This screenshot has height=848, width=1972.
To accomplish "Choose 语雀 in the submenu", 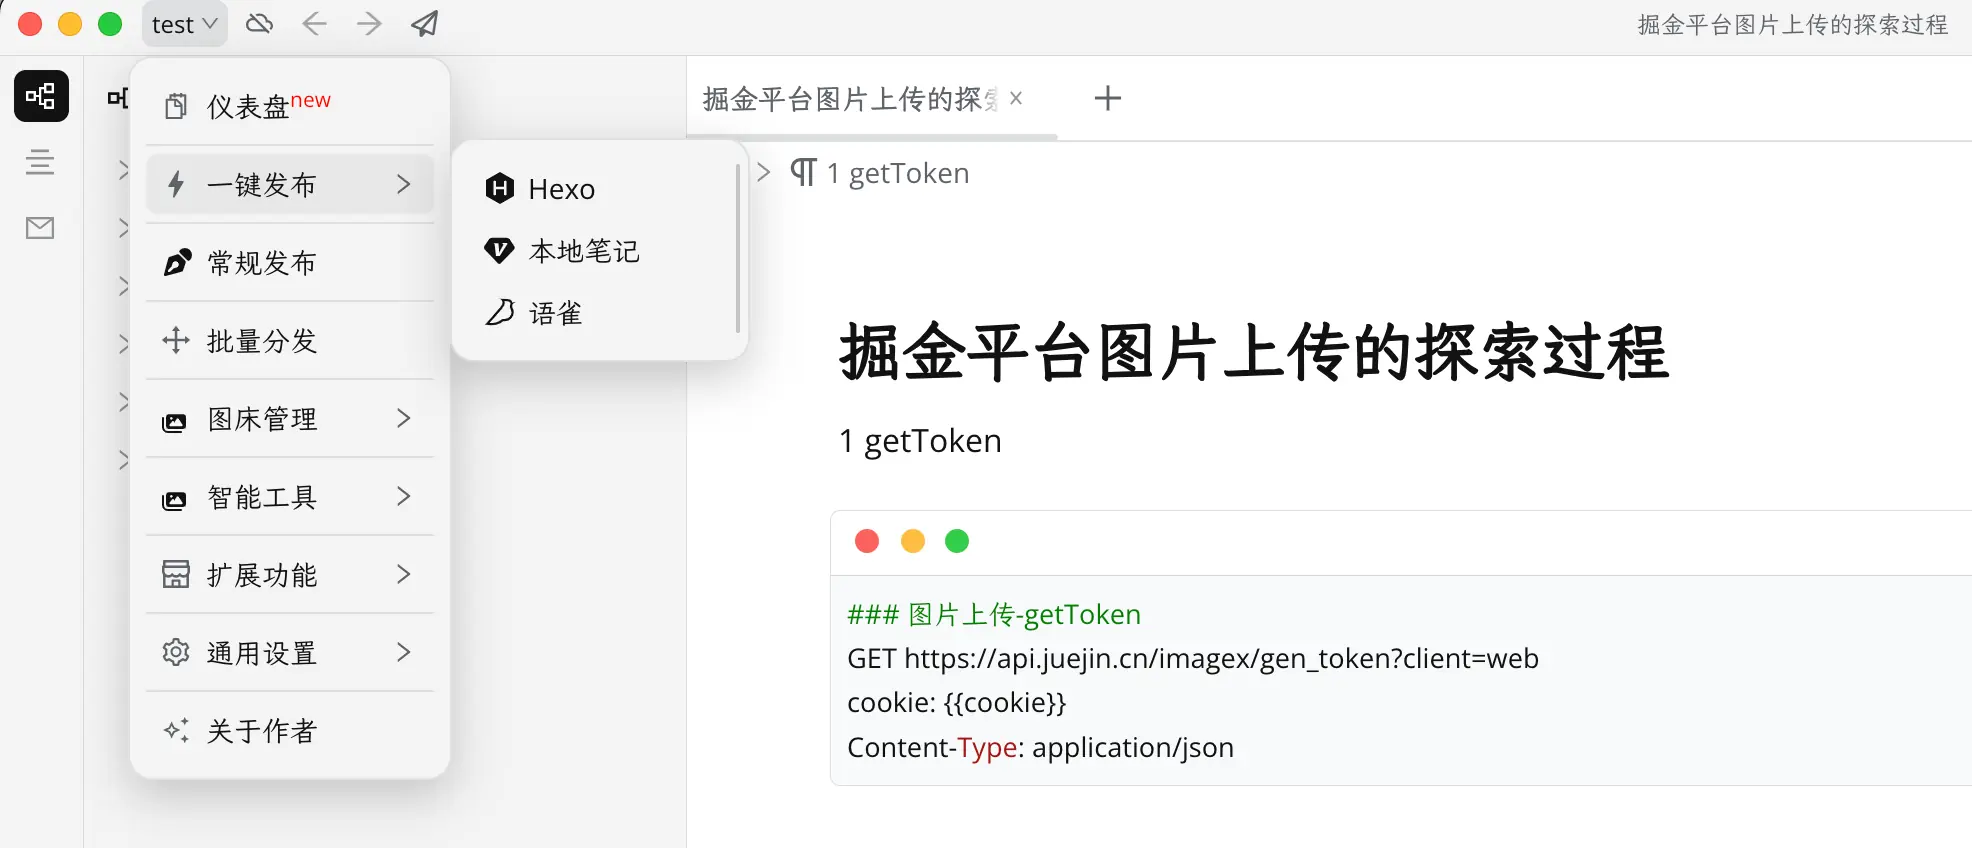I will [x=600, y=313].
